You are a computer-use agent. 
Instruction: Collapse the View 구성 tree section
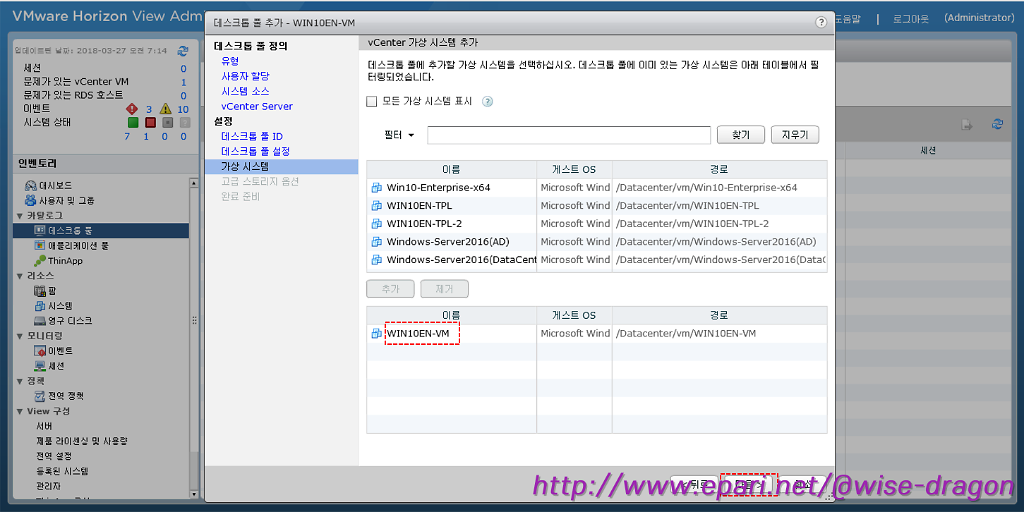20,411
